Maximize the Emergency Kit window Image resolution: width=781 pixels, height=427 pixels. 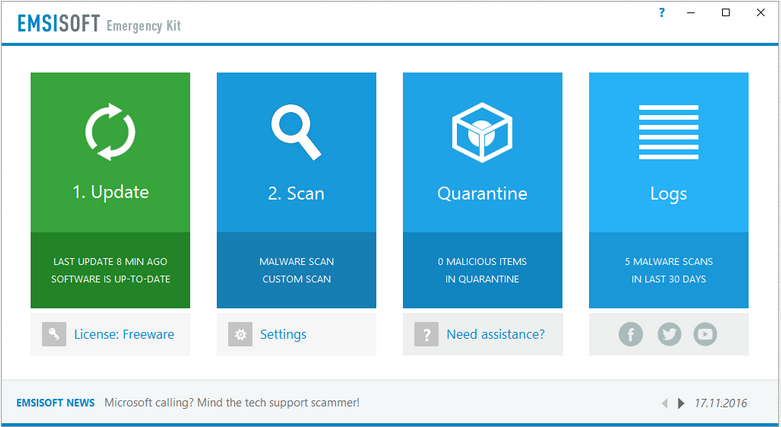726,13
